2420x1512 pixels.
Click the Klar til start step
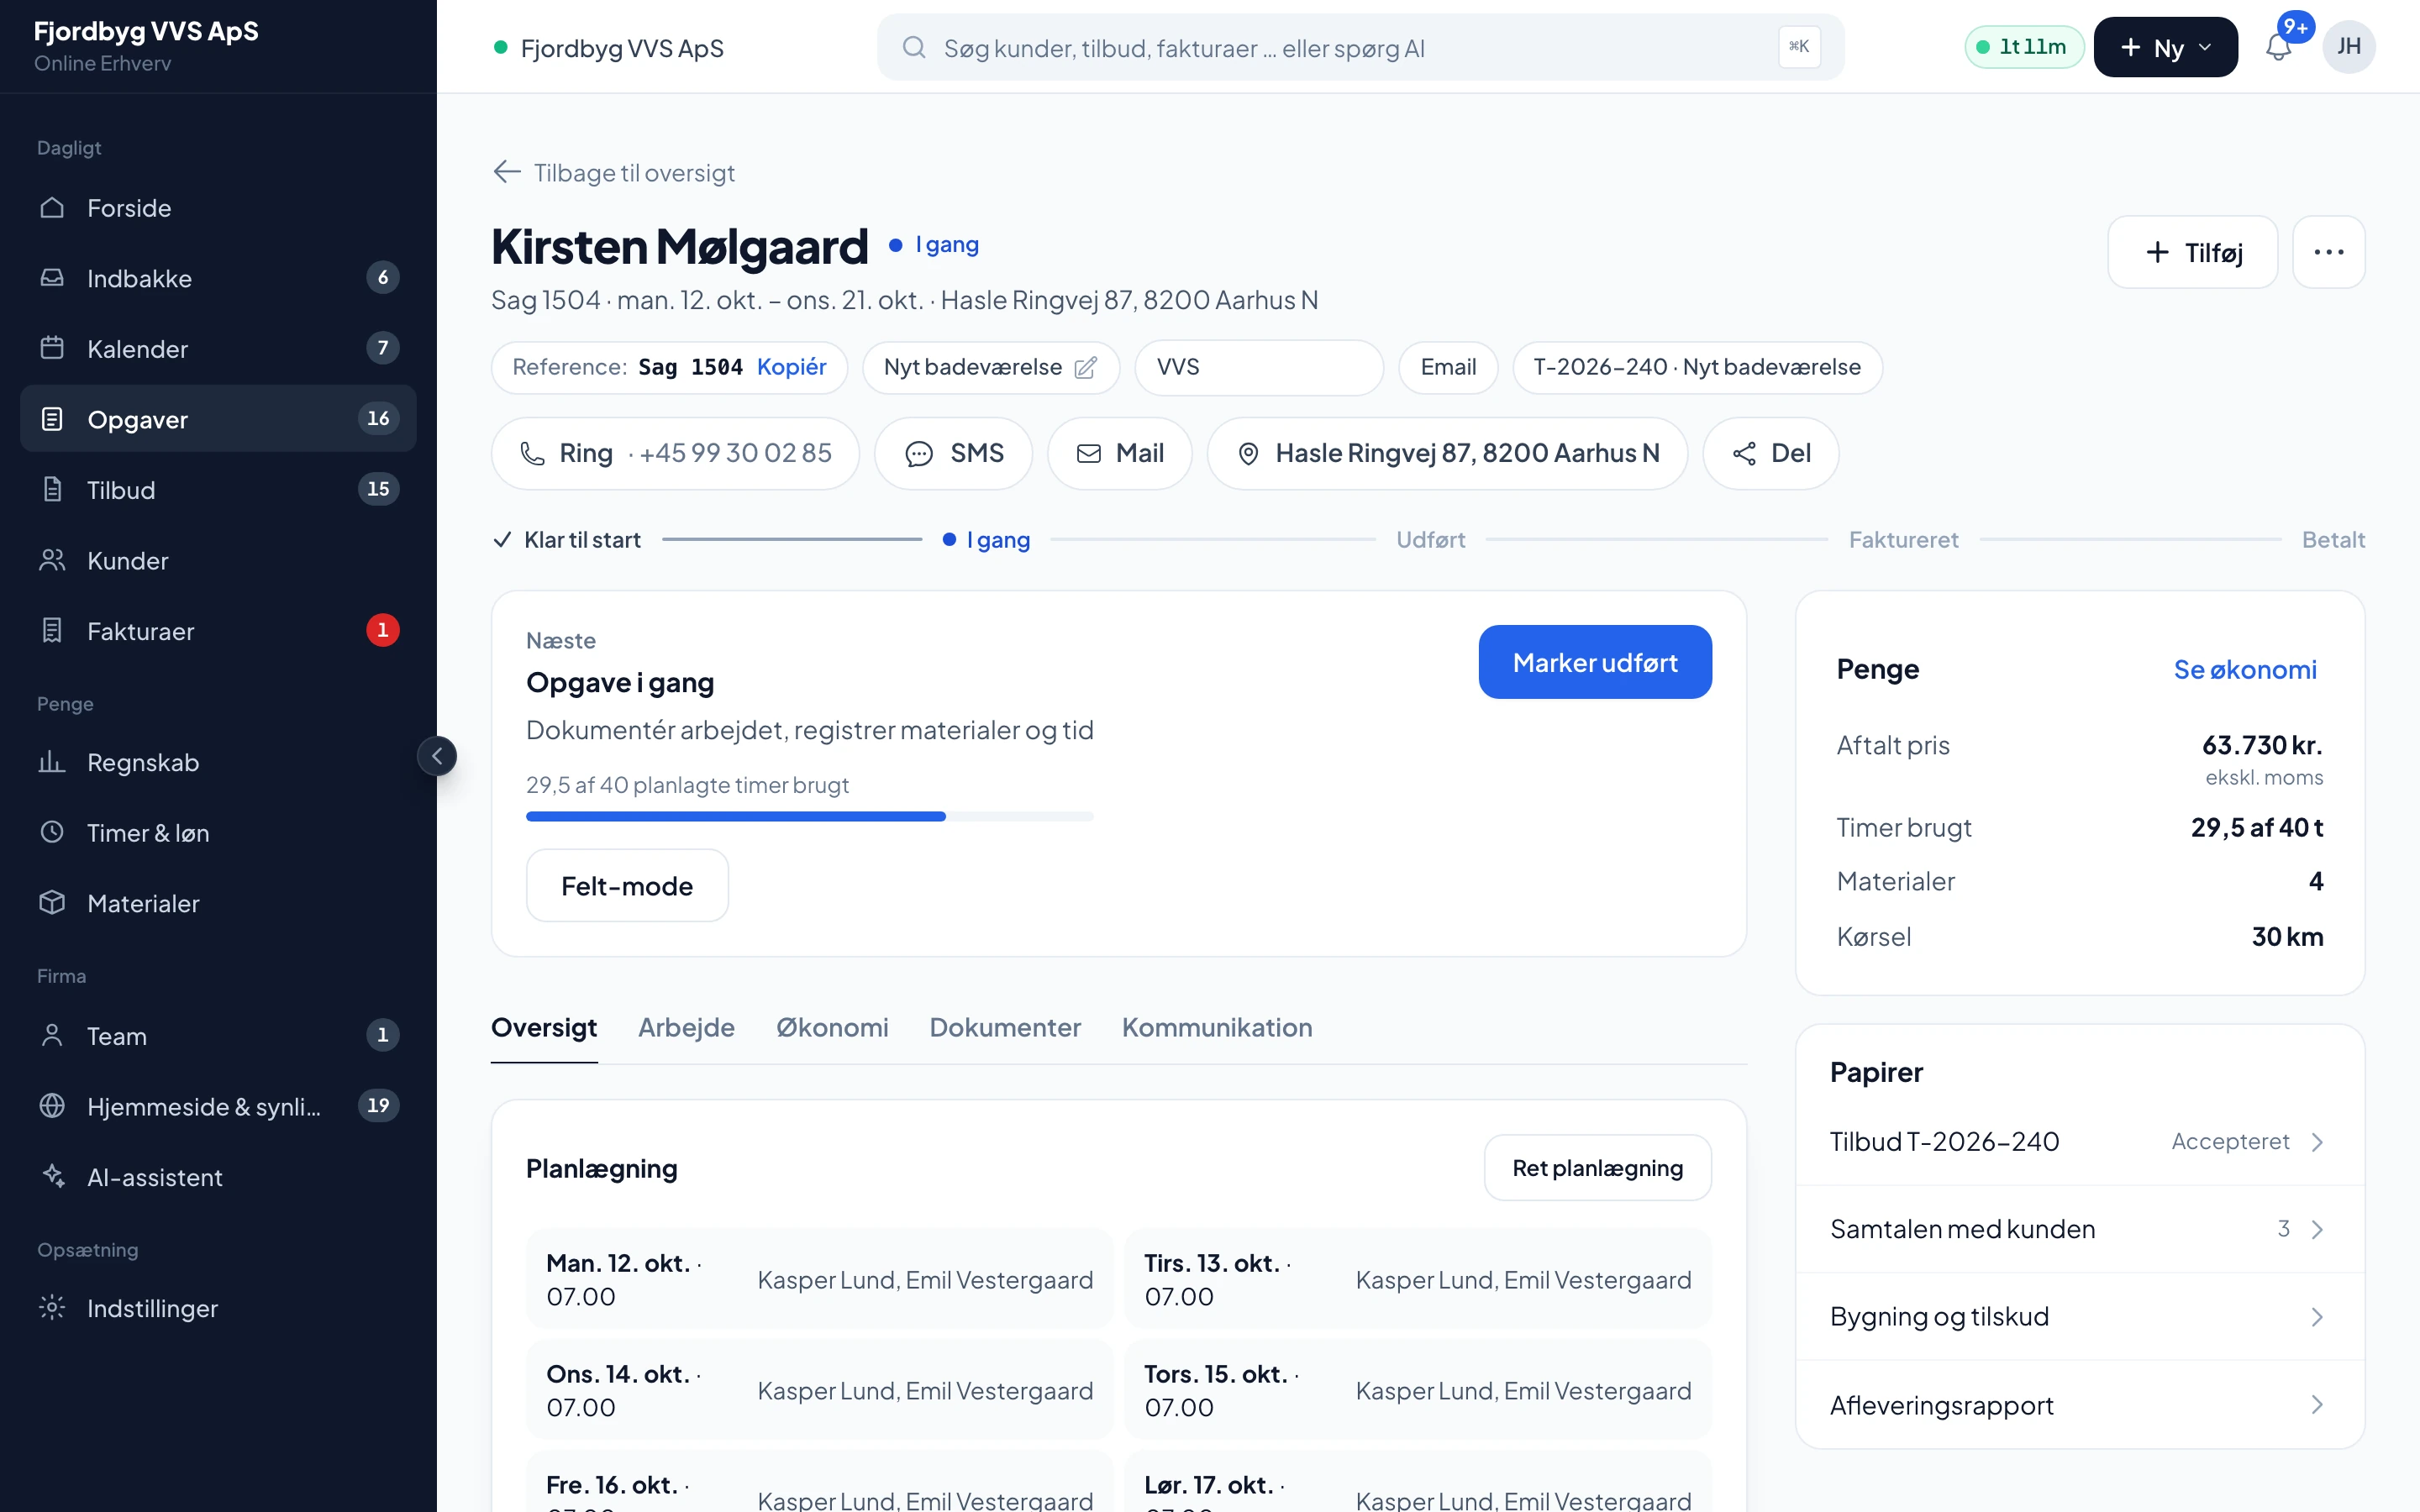coord(567,540)
